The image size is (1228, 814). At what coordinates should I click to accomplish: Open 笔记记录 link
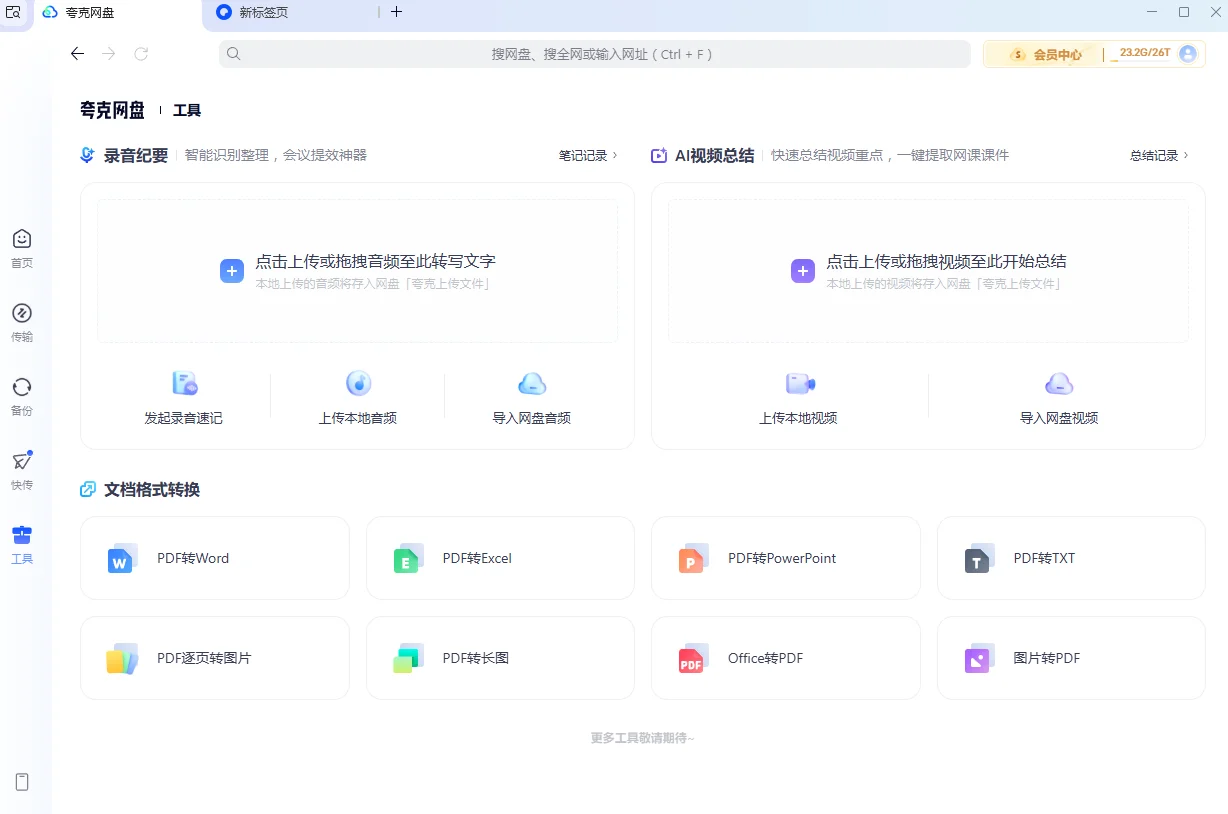pyautogui.click(x=588, y=156)
